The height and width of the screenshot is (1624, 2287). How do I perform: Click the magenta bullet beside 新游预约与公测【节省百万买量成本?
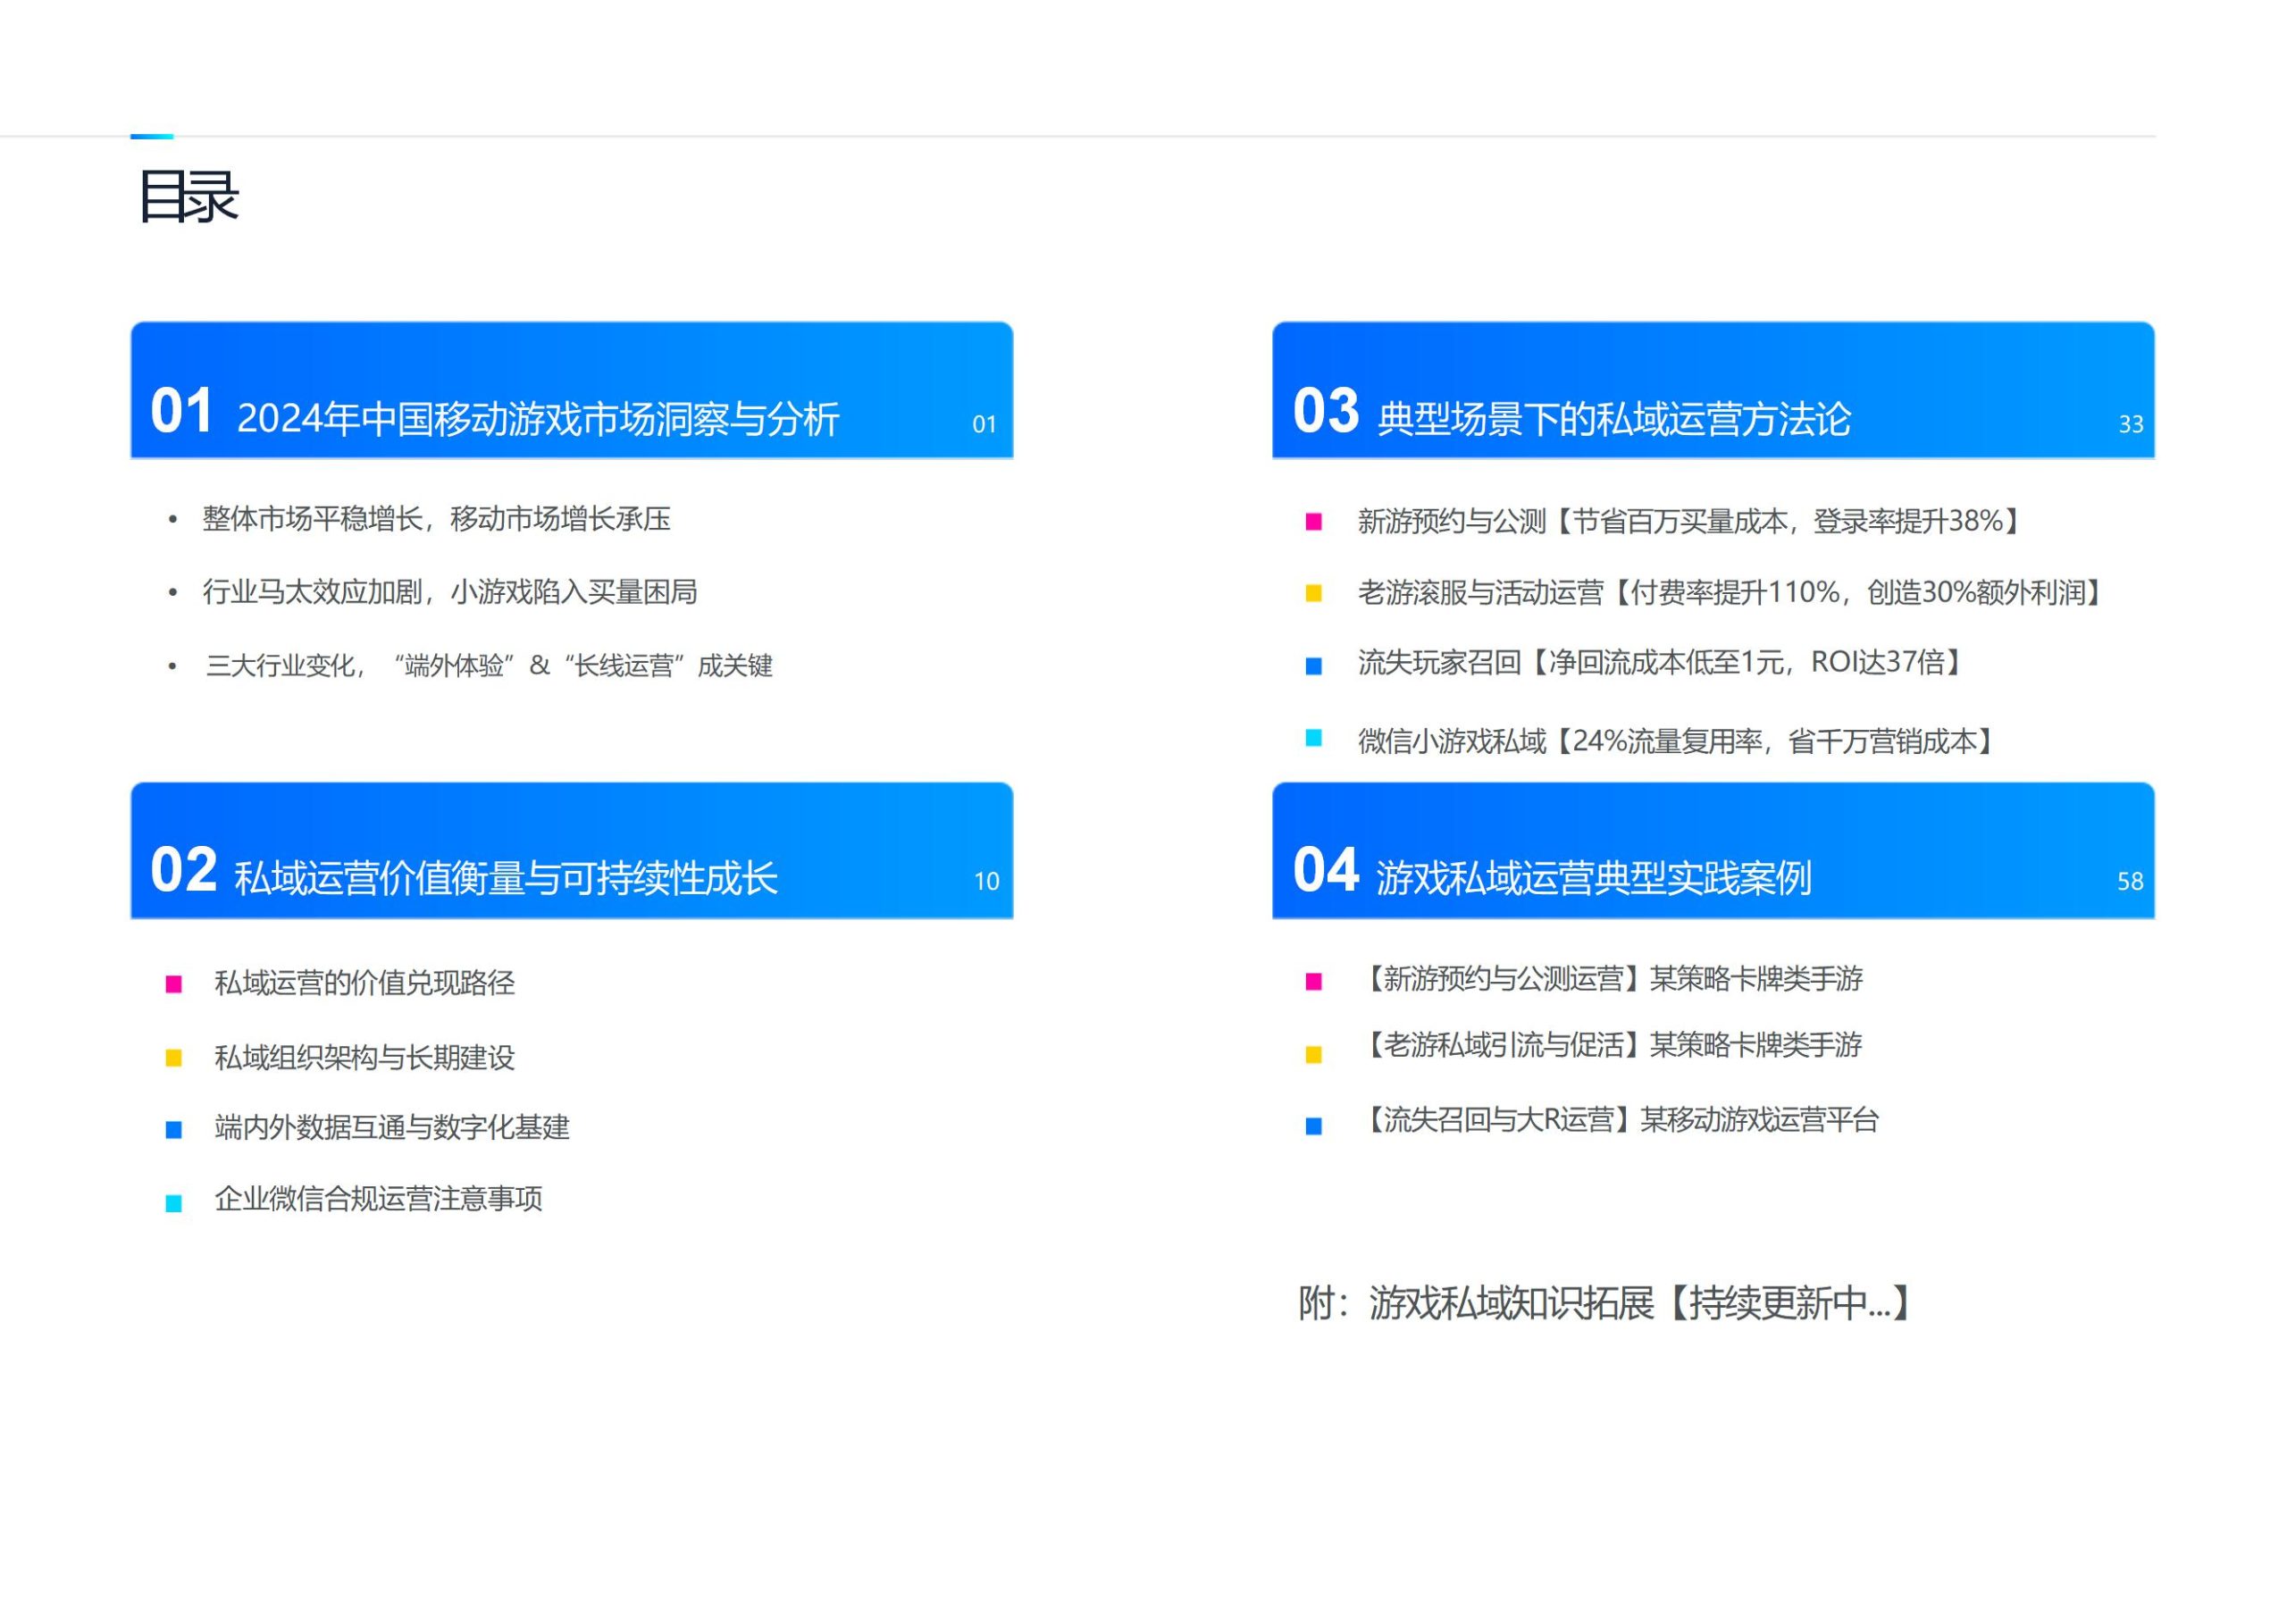[1314, 521]
